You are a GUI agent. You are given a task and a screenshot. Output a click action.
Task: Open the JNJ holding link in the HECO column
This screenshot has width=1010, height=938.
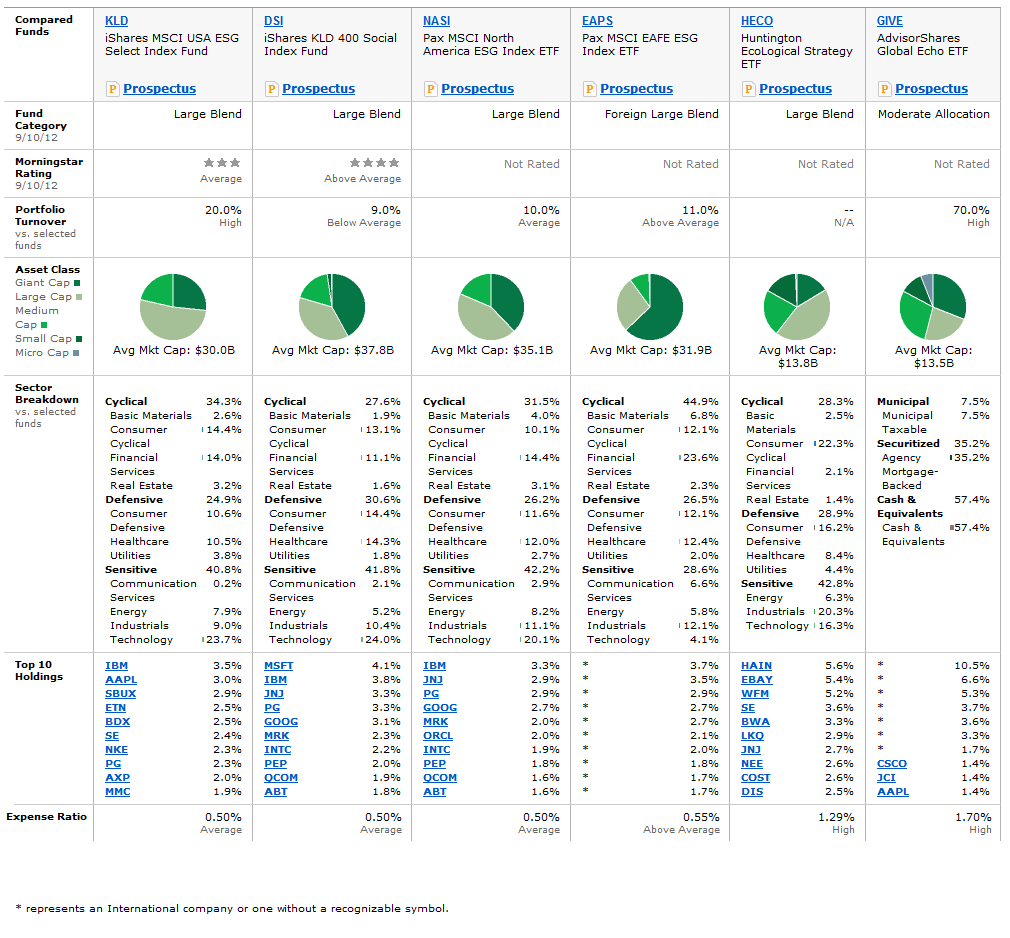pyautogui.click(x=751, y=750)
